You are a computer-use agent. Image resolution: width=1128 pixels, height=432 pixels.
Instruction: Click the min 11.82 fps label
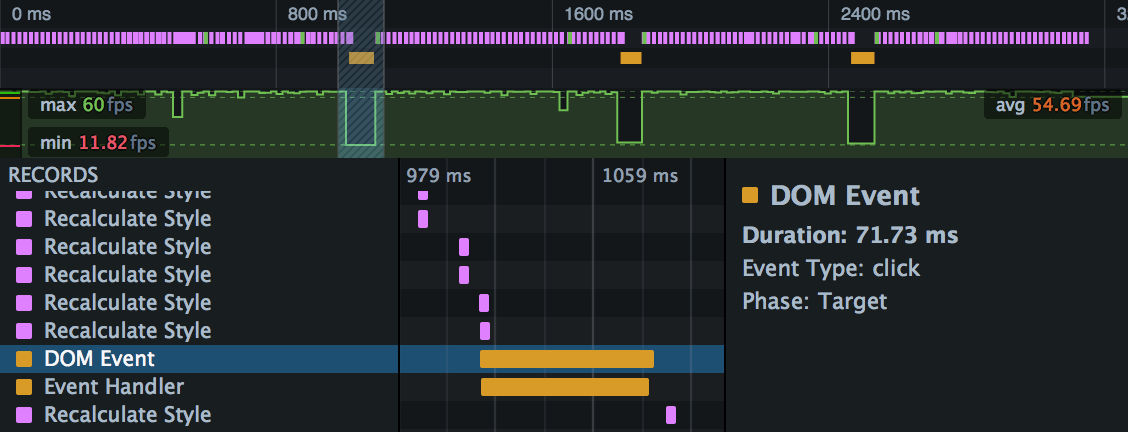(97, 142)
